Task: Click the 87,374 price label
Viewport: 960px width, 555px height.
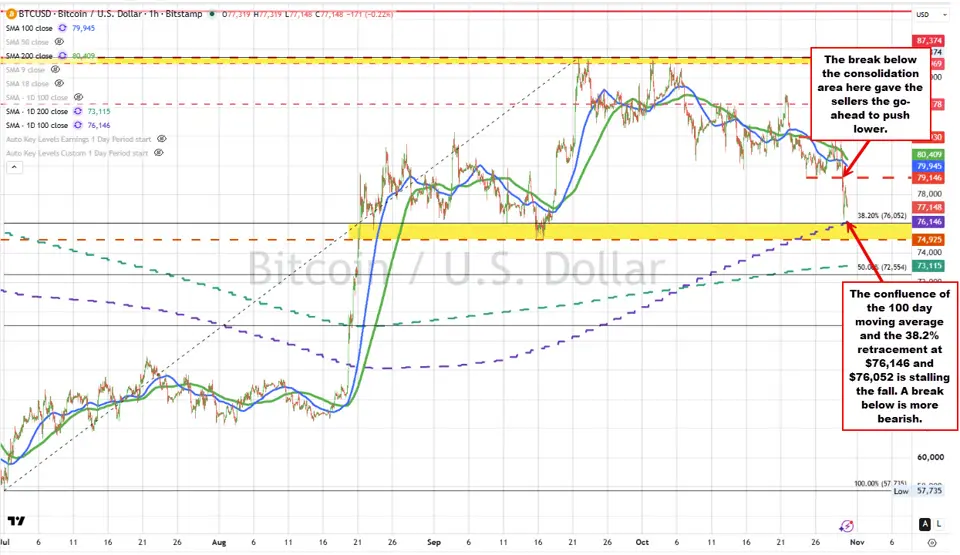Action: 929,40
